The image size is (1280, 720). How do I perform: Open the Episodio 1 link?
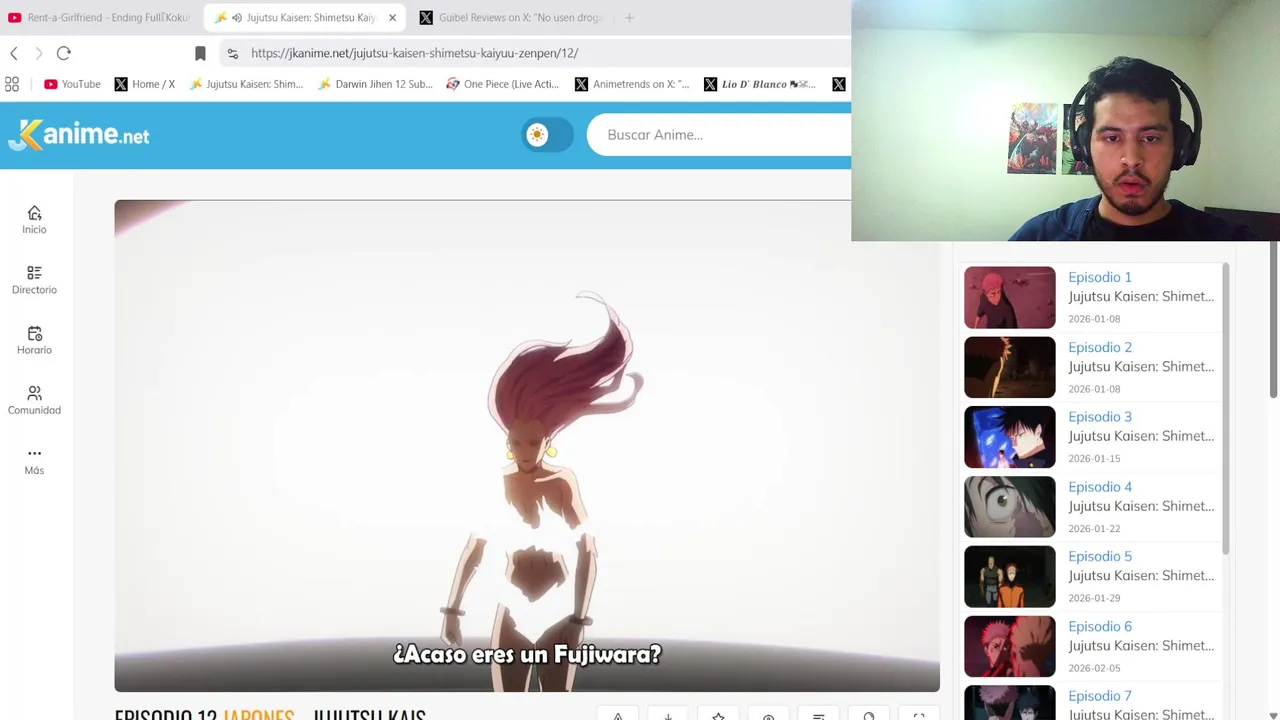(x=1100, y=277)
